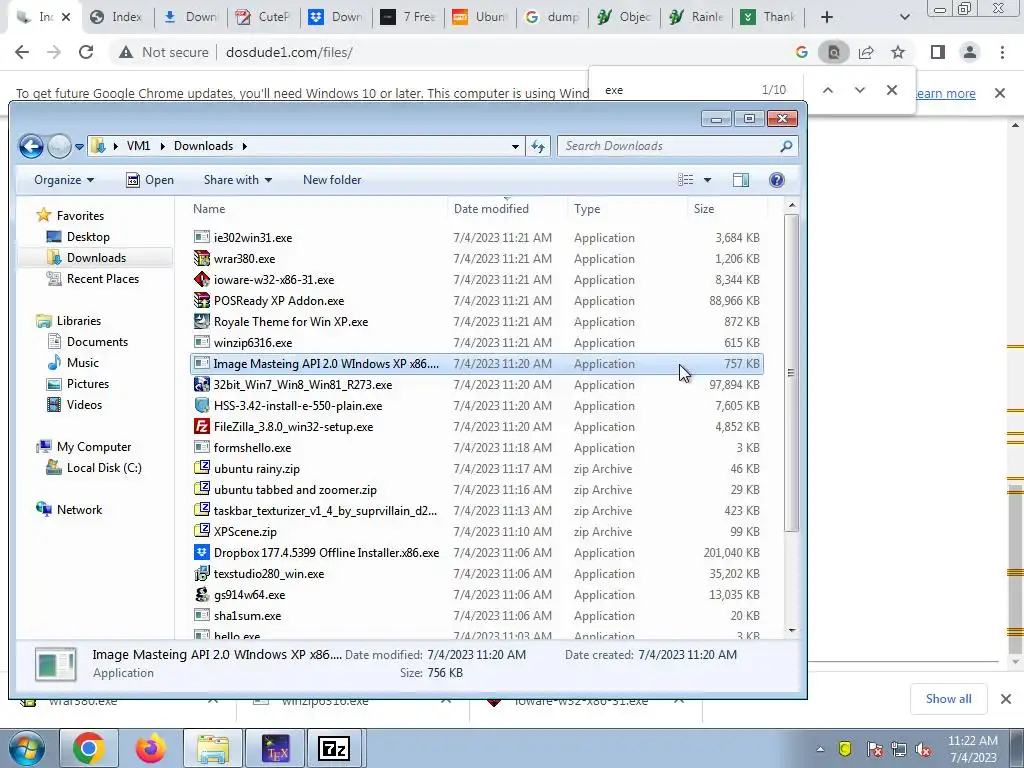This screenshot has width=1024, height=768.
Task: Select the HSS-3.42-install-e-550-plain.exe icon
Action: coord(202,406)
